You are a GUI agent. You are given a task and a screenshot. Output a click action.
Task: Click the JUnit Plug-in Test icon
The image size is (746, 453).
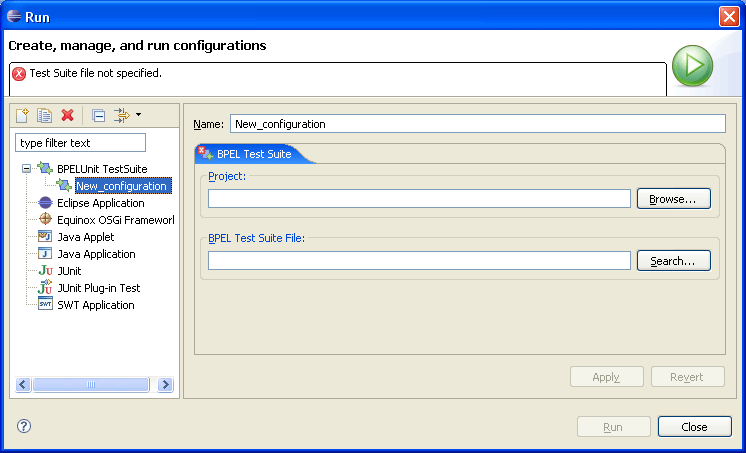pyautogui.click(x=45, y=287)
